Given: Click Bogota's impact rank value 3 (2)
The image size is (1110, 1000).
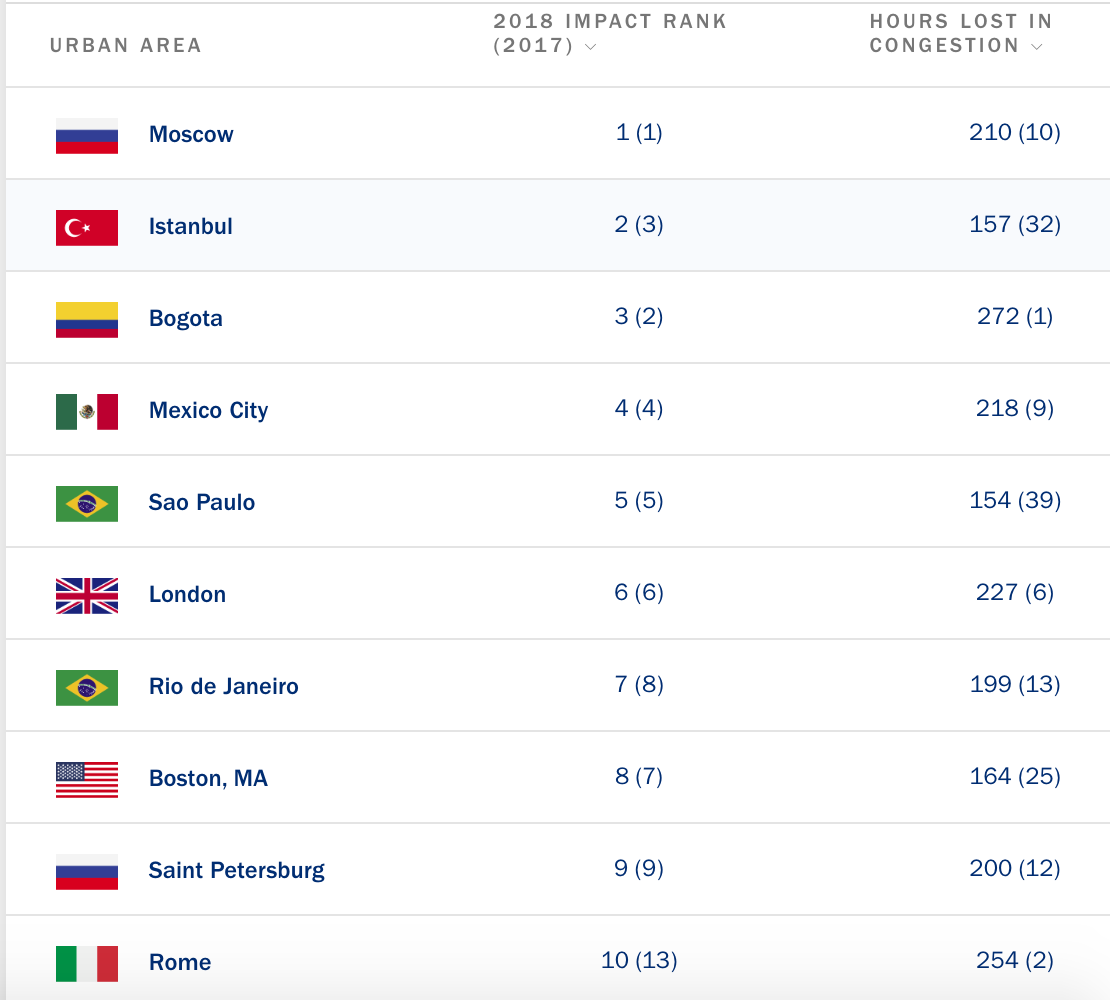Looking at the screenshot, I should (x=639, y=317).
